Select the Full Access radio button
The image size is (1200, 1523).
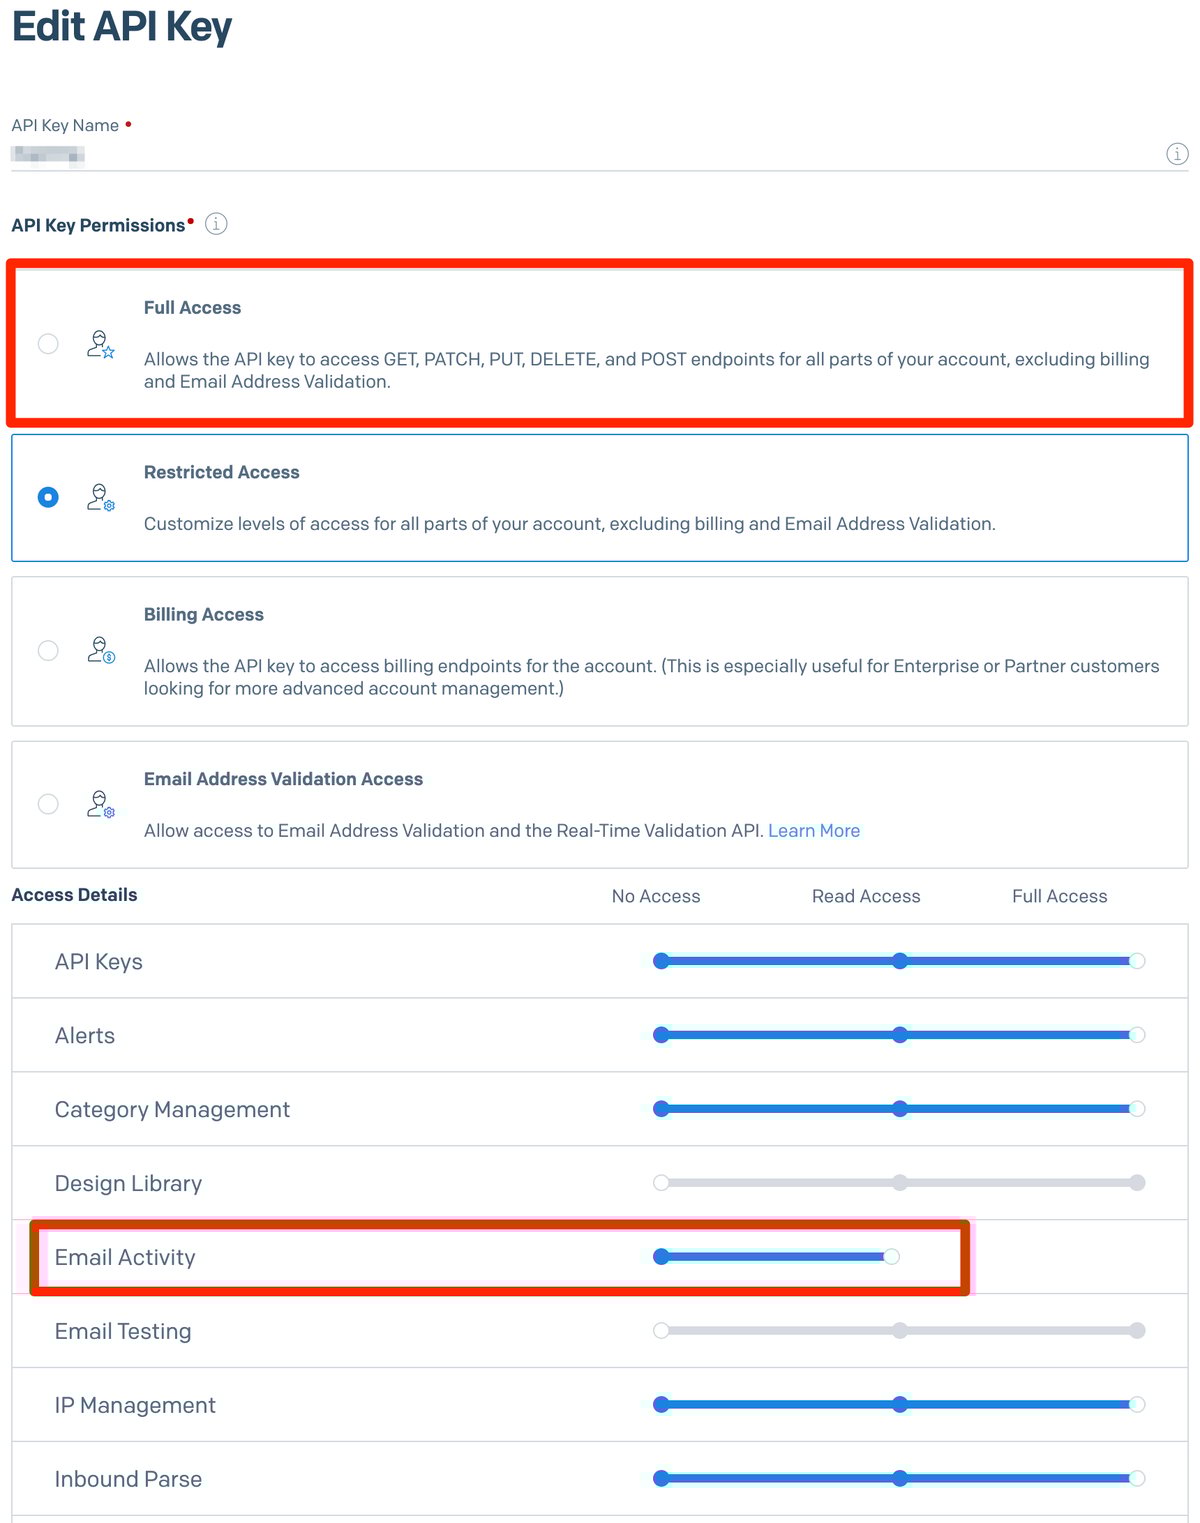tap(47, 344)
